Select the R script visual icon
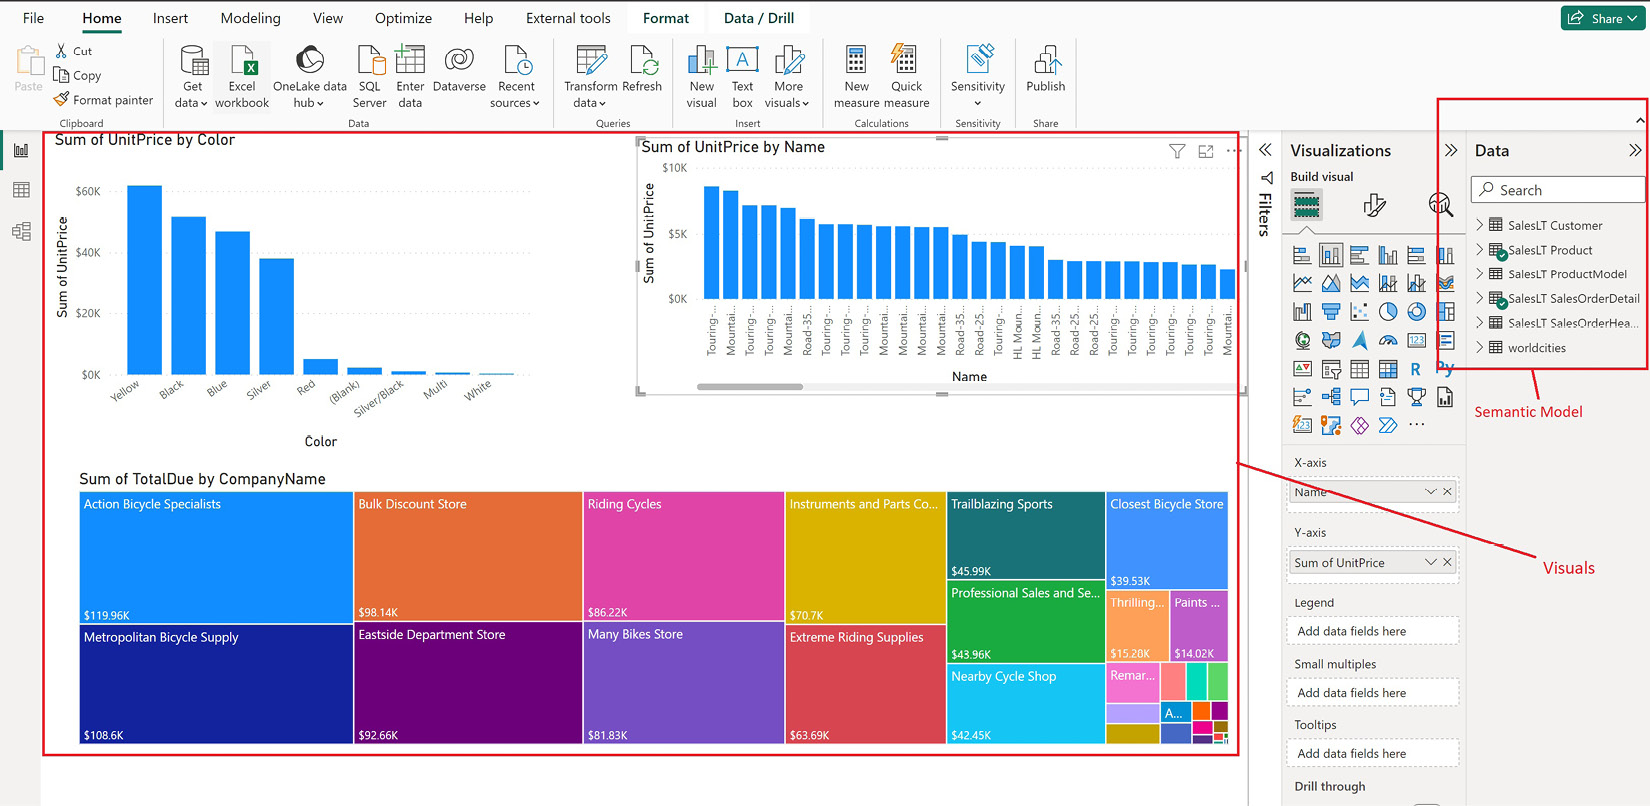This screenshot has width=1650, height=806. [1416, 369]
